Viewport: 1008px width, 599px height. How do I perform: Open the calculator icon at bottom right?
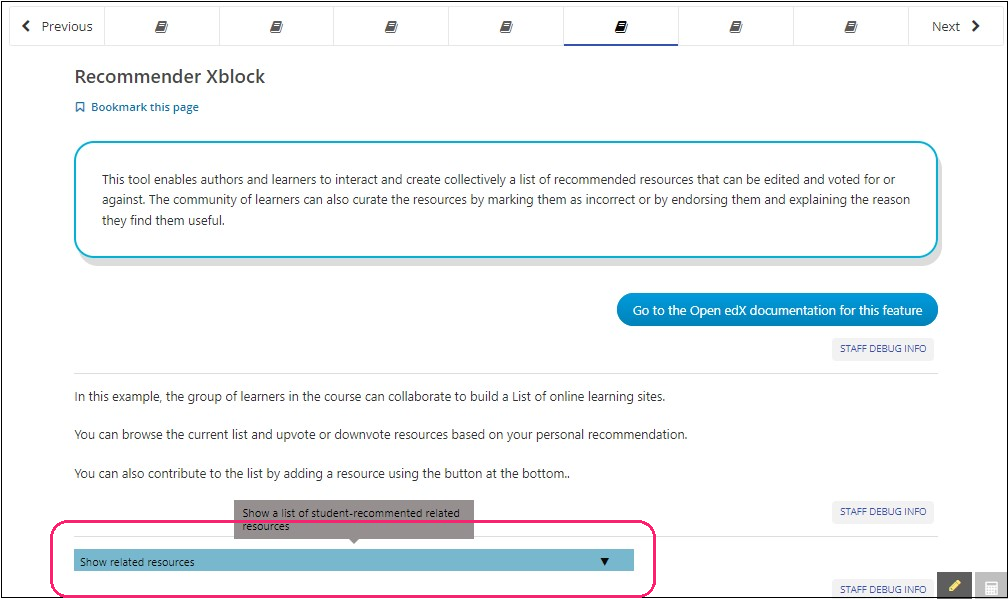[x=991, y=587]
